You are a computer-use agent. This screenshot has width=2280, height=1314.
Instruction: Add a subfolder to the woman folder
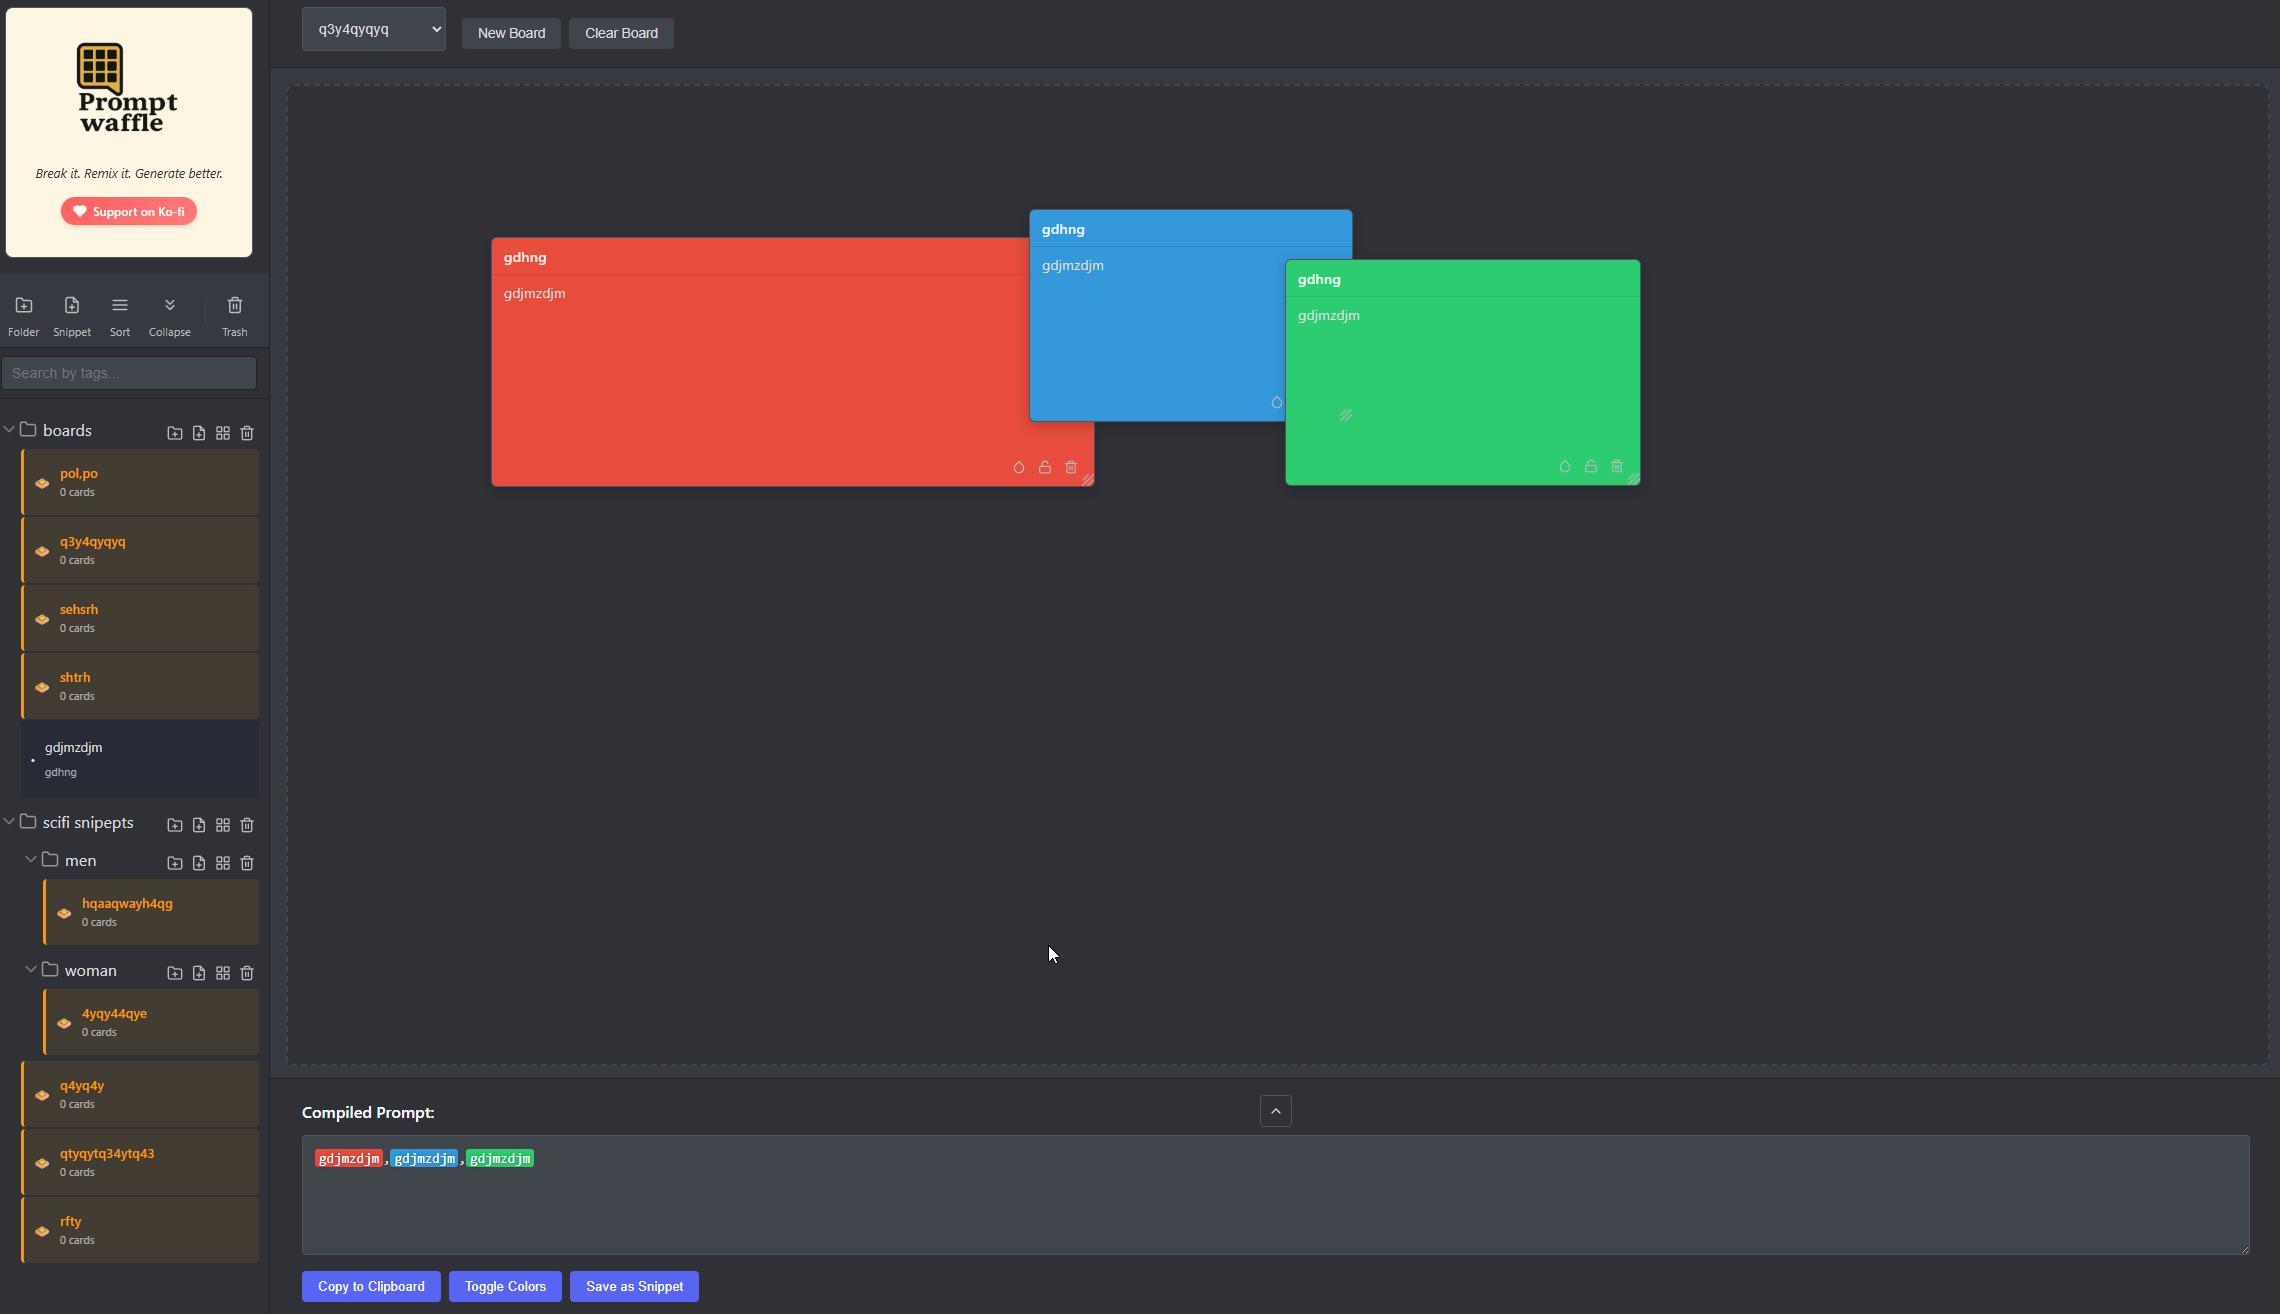click(175, 973)
